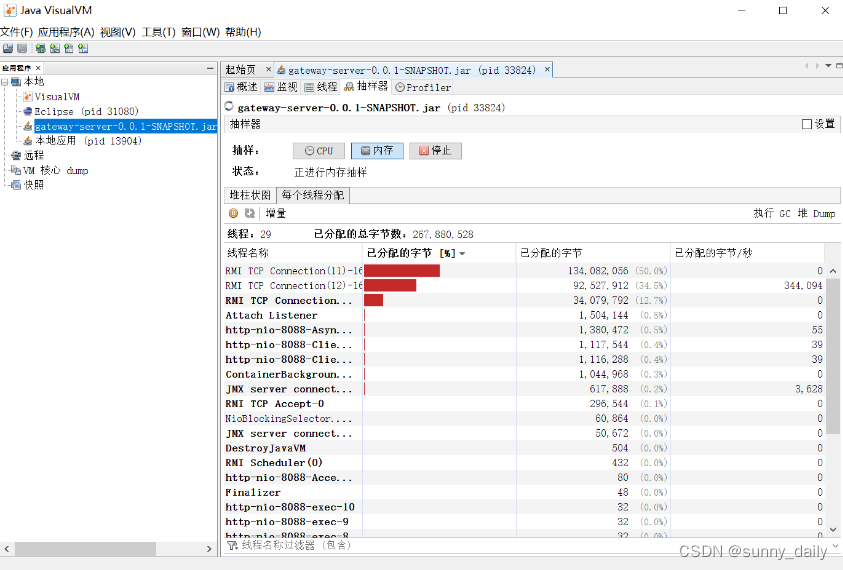Switch to the 概述 tab

pyautogui.click(x=241, y=87)
